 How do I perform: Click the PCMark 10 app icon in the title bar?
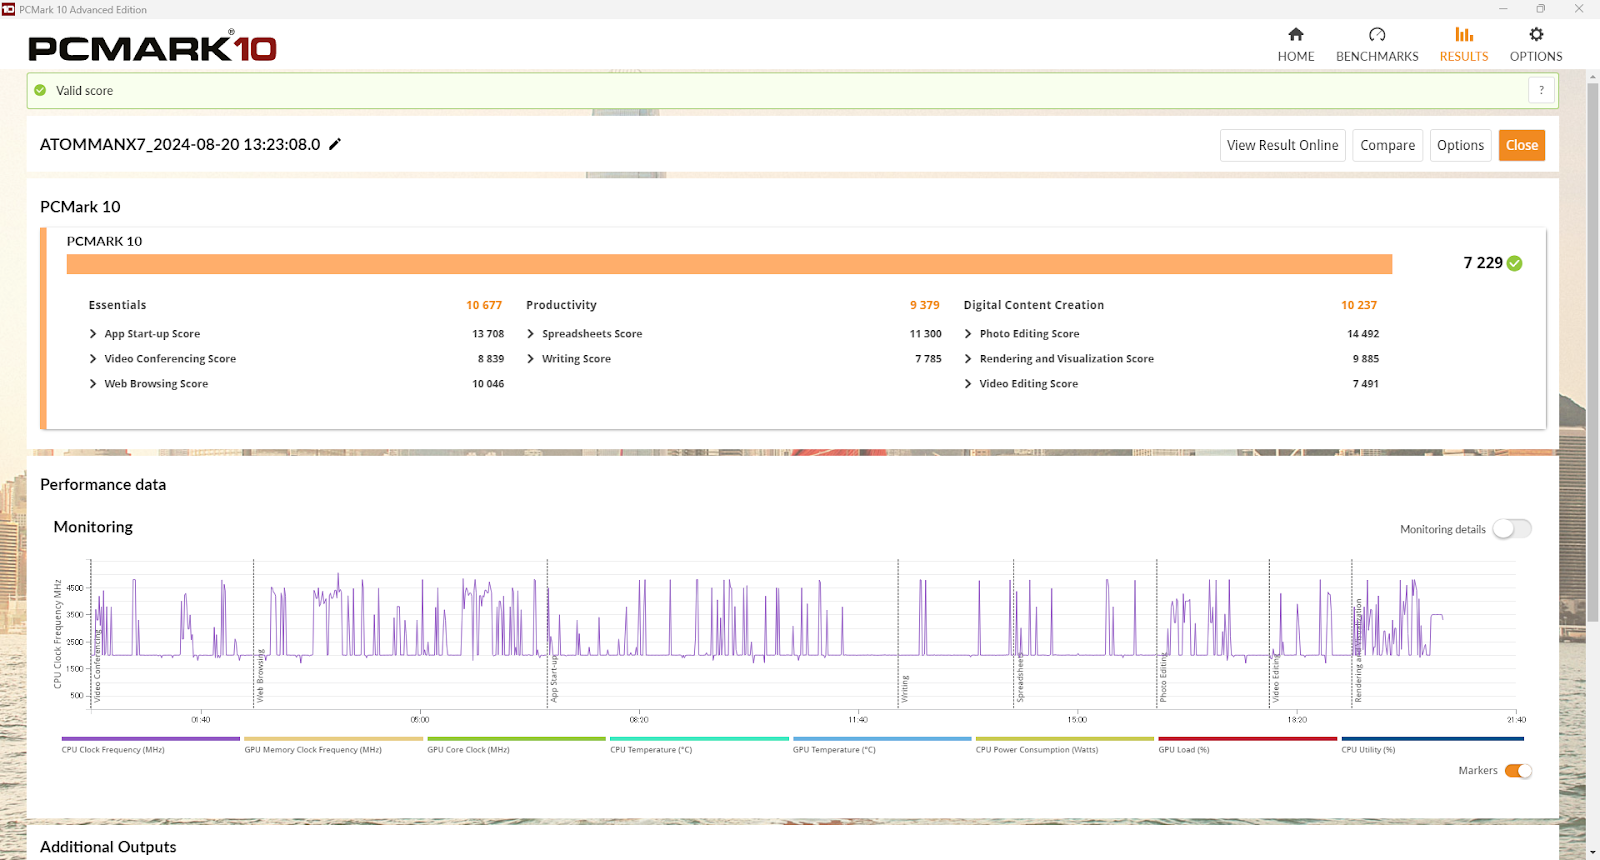pyautogui.click(x=9, y=9)
